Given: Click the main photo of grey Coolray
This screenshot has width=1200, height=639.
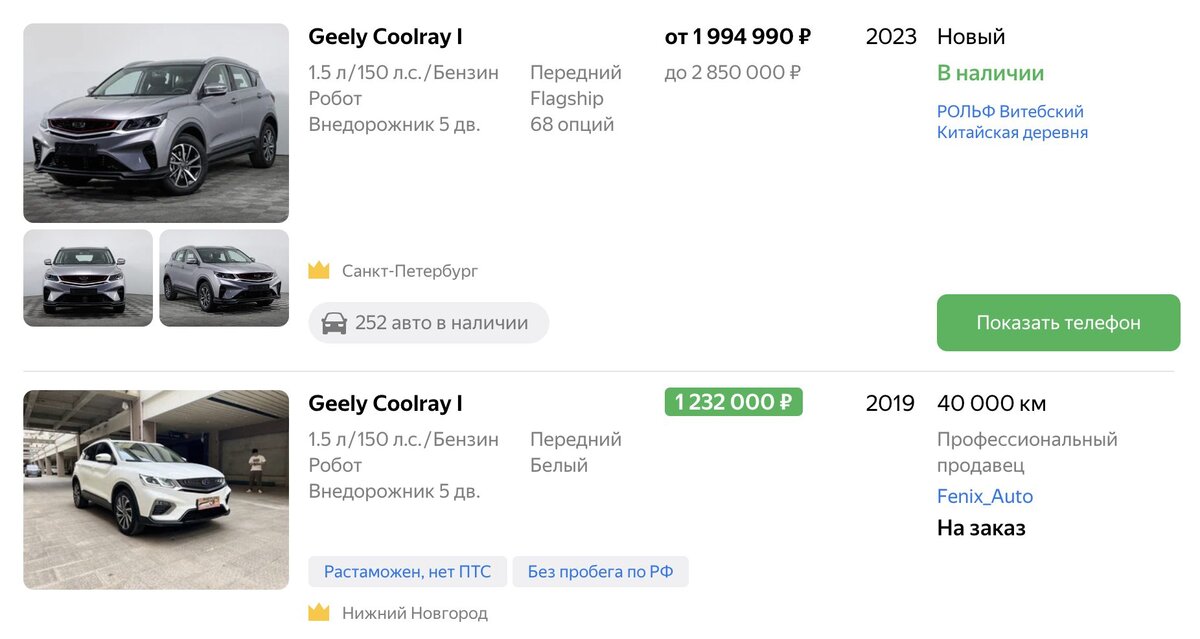Looking at the screenshot, I should (x=156, y=123).
